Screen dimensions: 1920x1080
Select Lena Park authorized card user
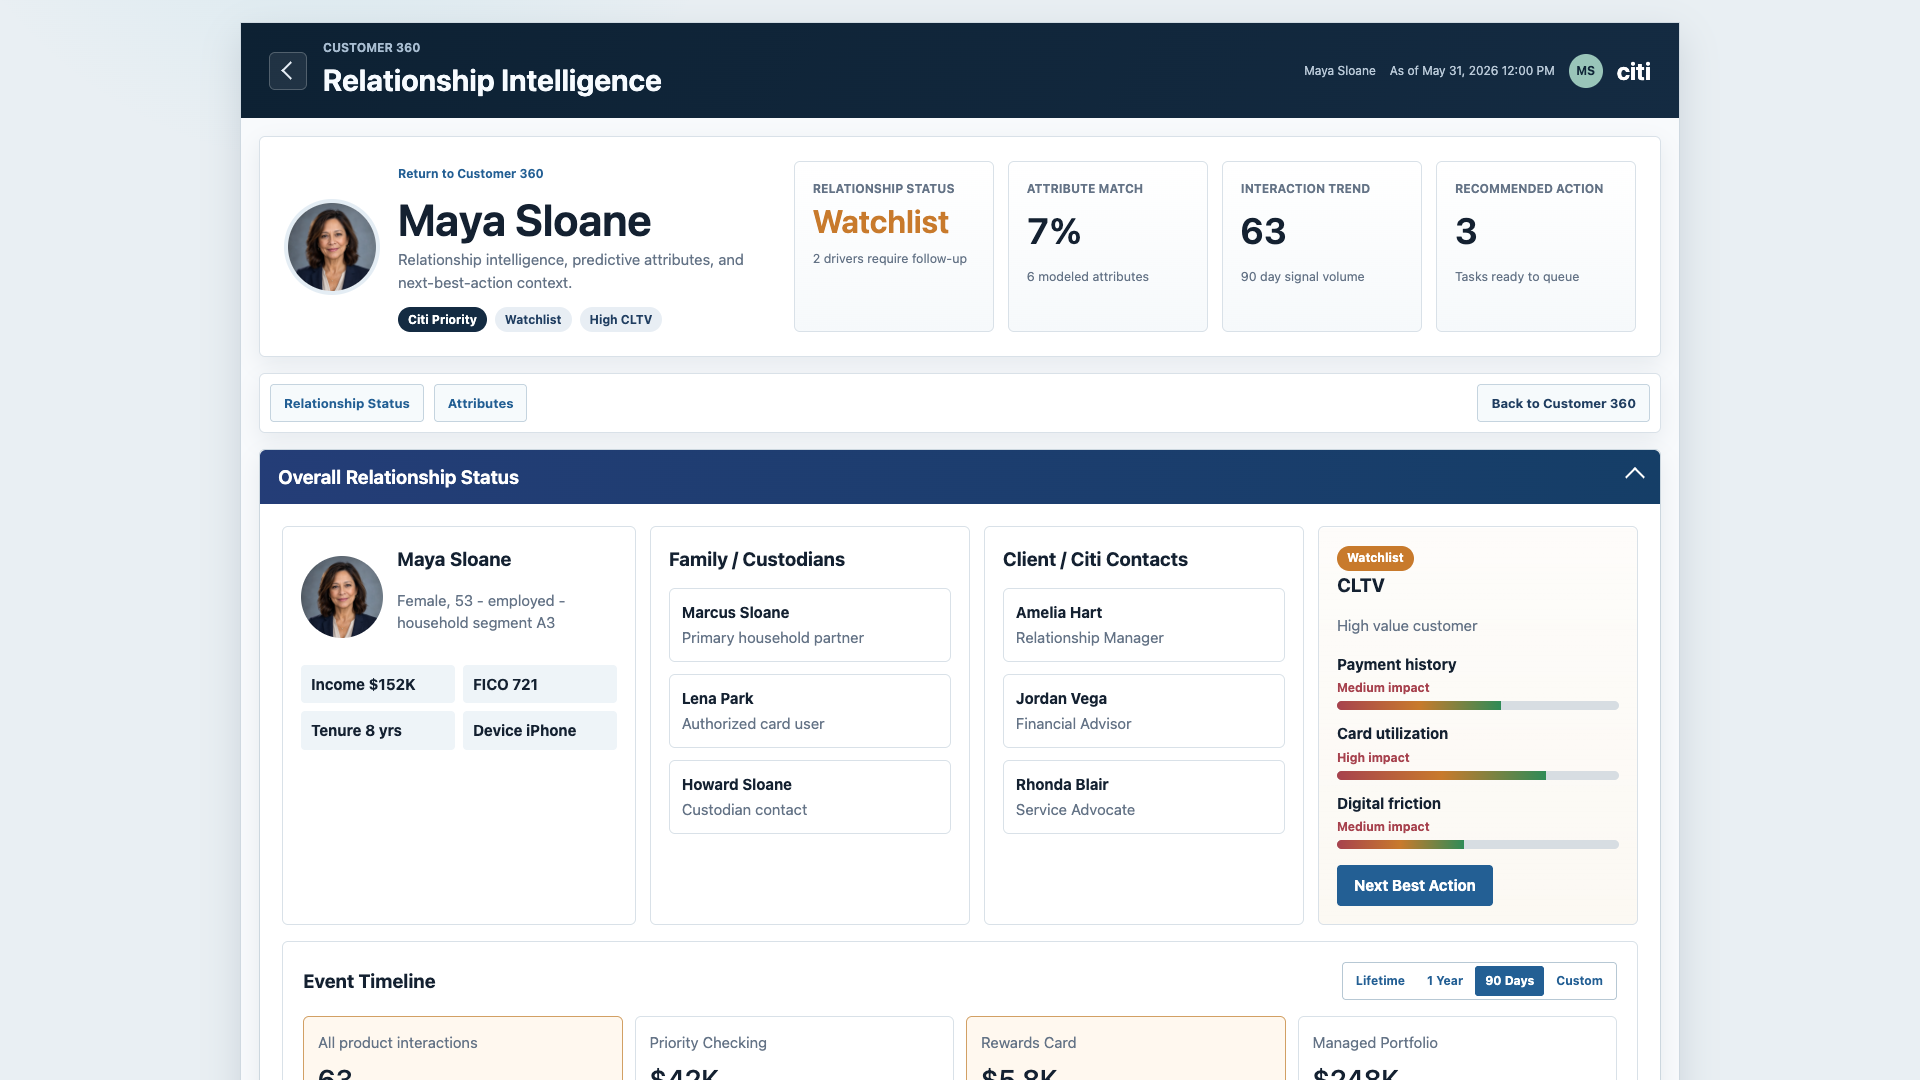[810, 711]
